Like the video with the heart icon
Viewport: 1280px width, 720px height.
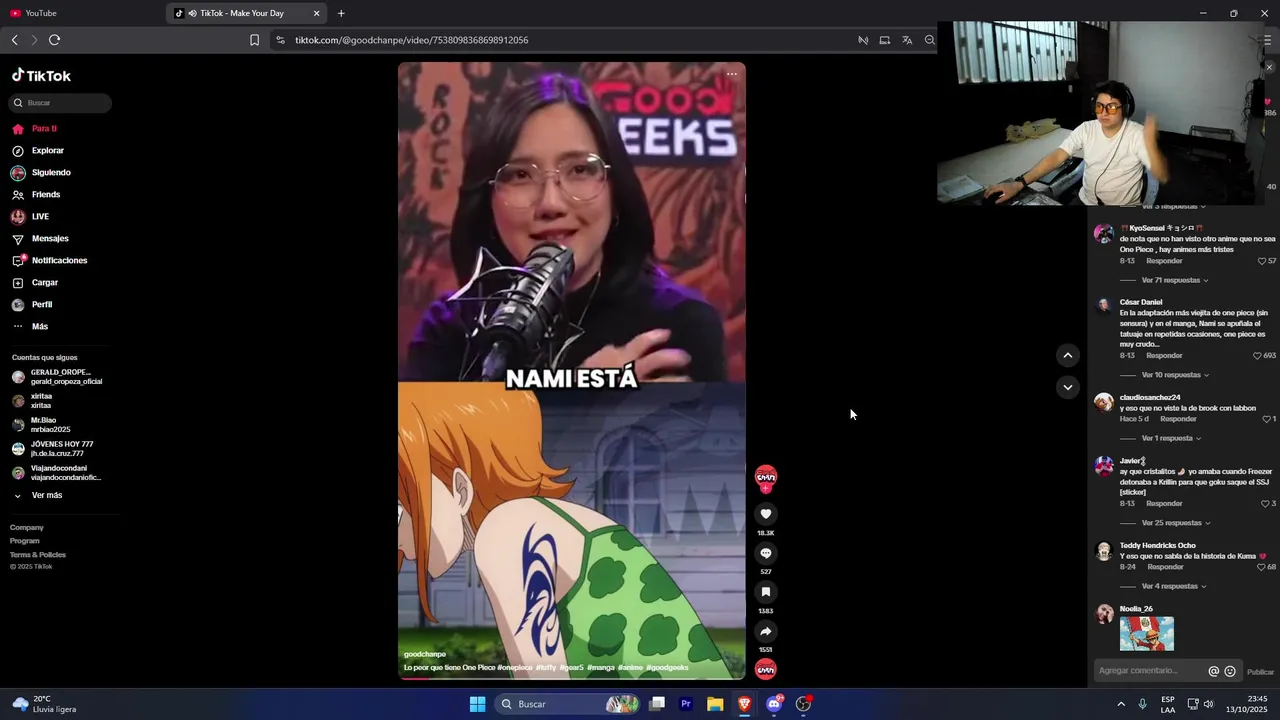tap(766, 514)
